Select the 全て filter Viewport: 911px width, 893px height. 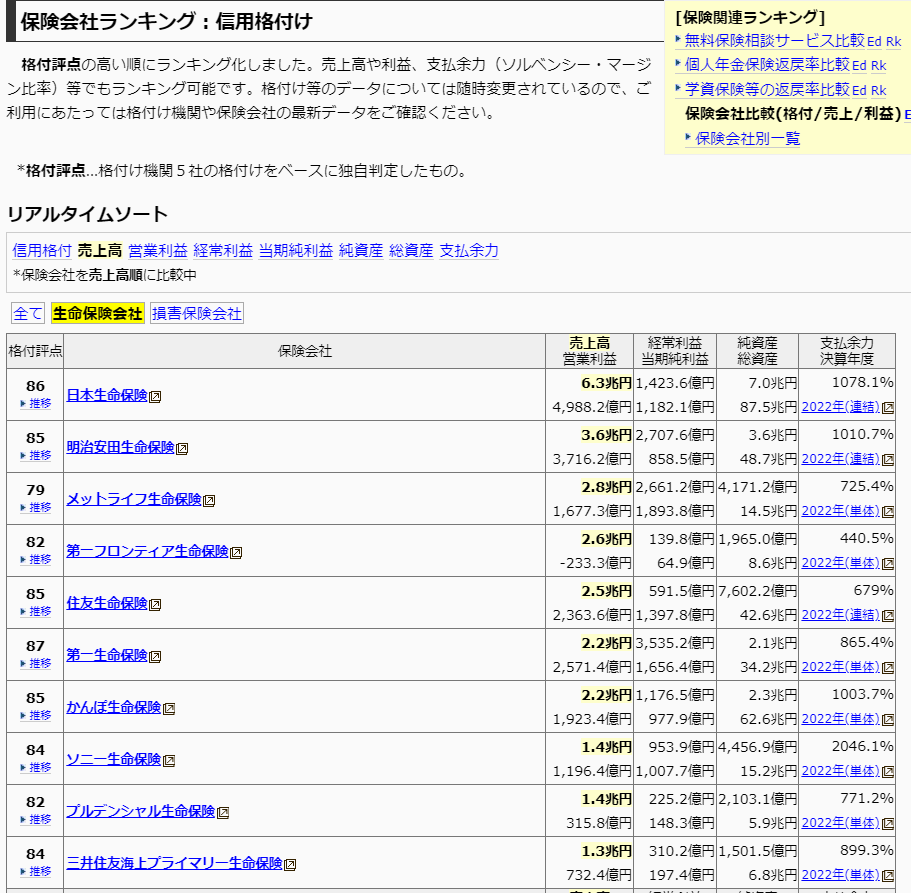pyautogui.click(x=27, y=314)
